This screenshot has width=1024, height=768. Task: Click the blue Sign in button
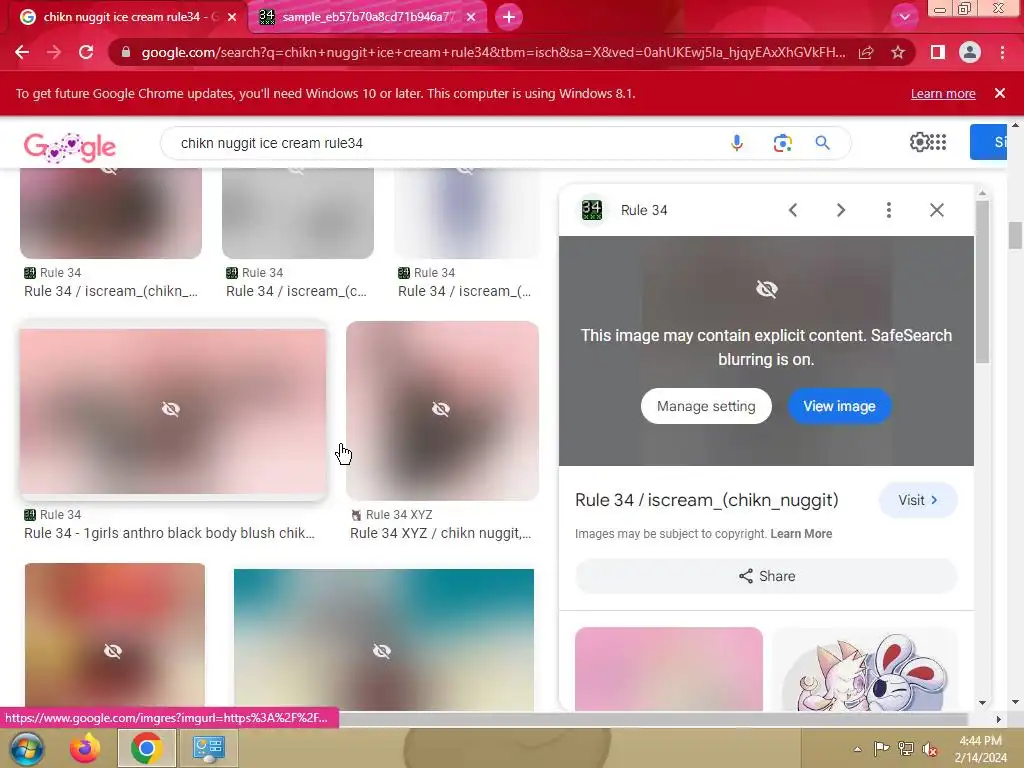tap(989, 142)
